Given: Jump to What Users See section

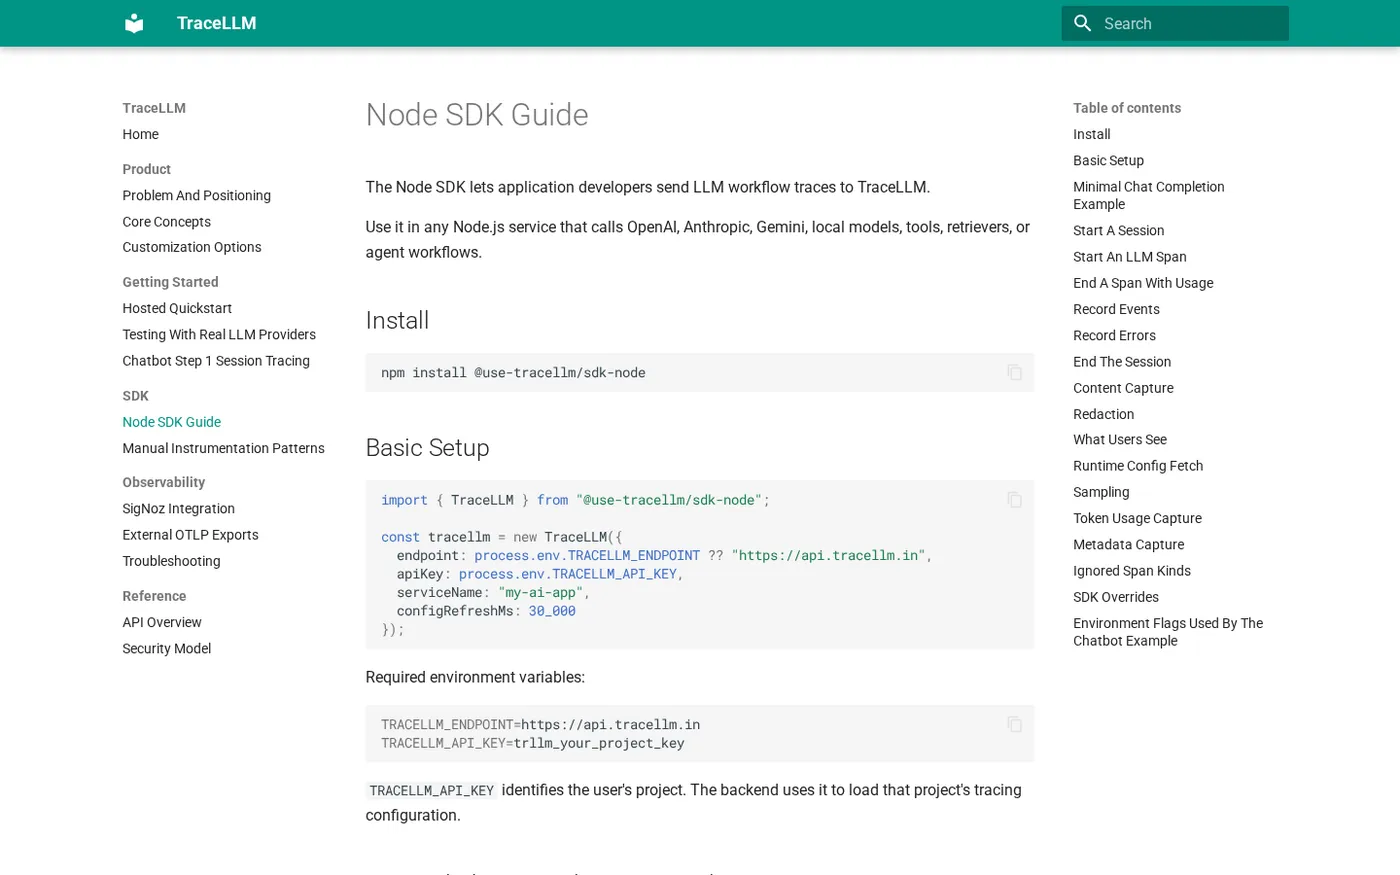Looking at the screenshot, I should (x=1119, y=439).
